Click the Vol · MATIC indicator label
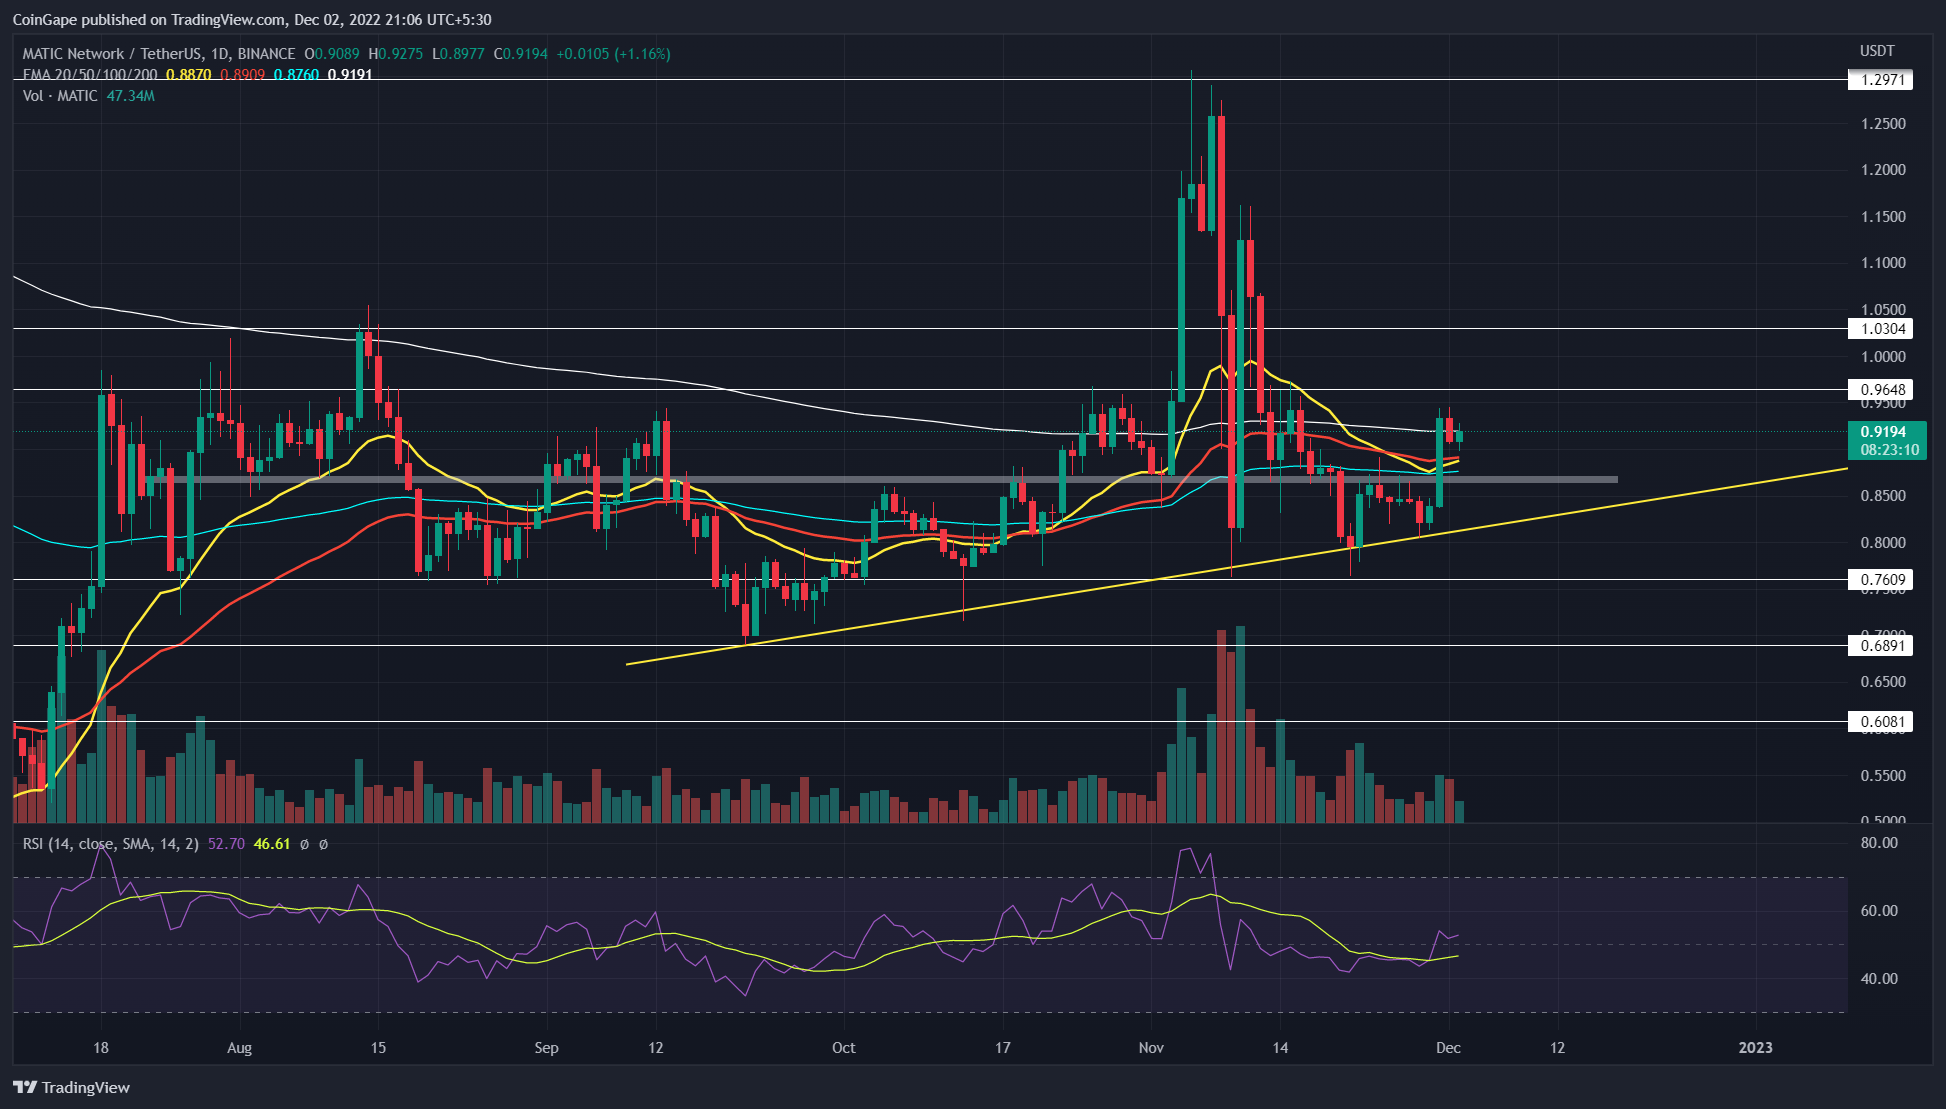This screenshot has width=1946, height=1109. pyautogui.click(x=60, y=96)
